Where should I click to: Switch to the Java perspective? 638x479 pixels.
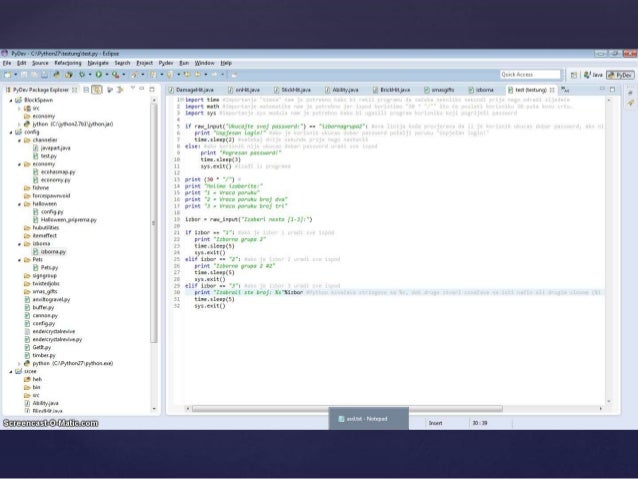(593, 75)
